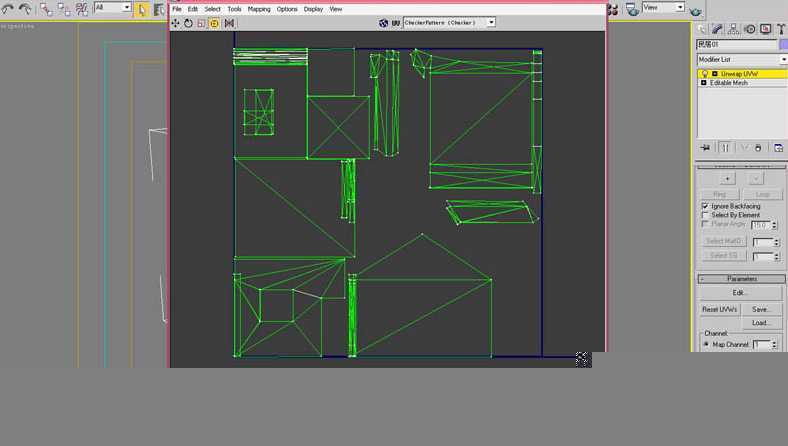Click the grow selection plus button
The width and height of the screenshot is (788, 446).
pyautogui.click(x=727, y=179)
